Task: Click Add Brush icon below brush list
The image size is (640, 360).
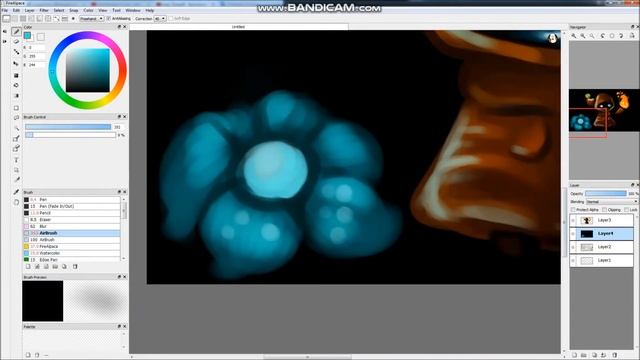Action: tap(28, 267)
